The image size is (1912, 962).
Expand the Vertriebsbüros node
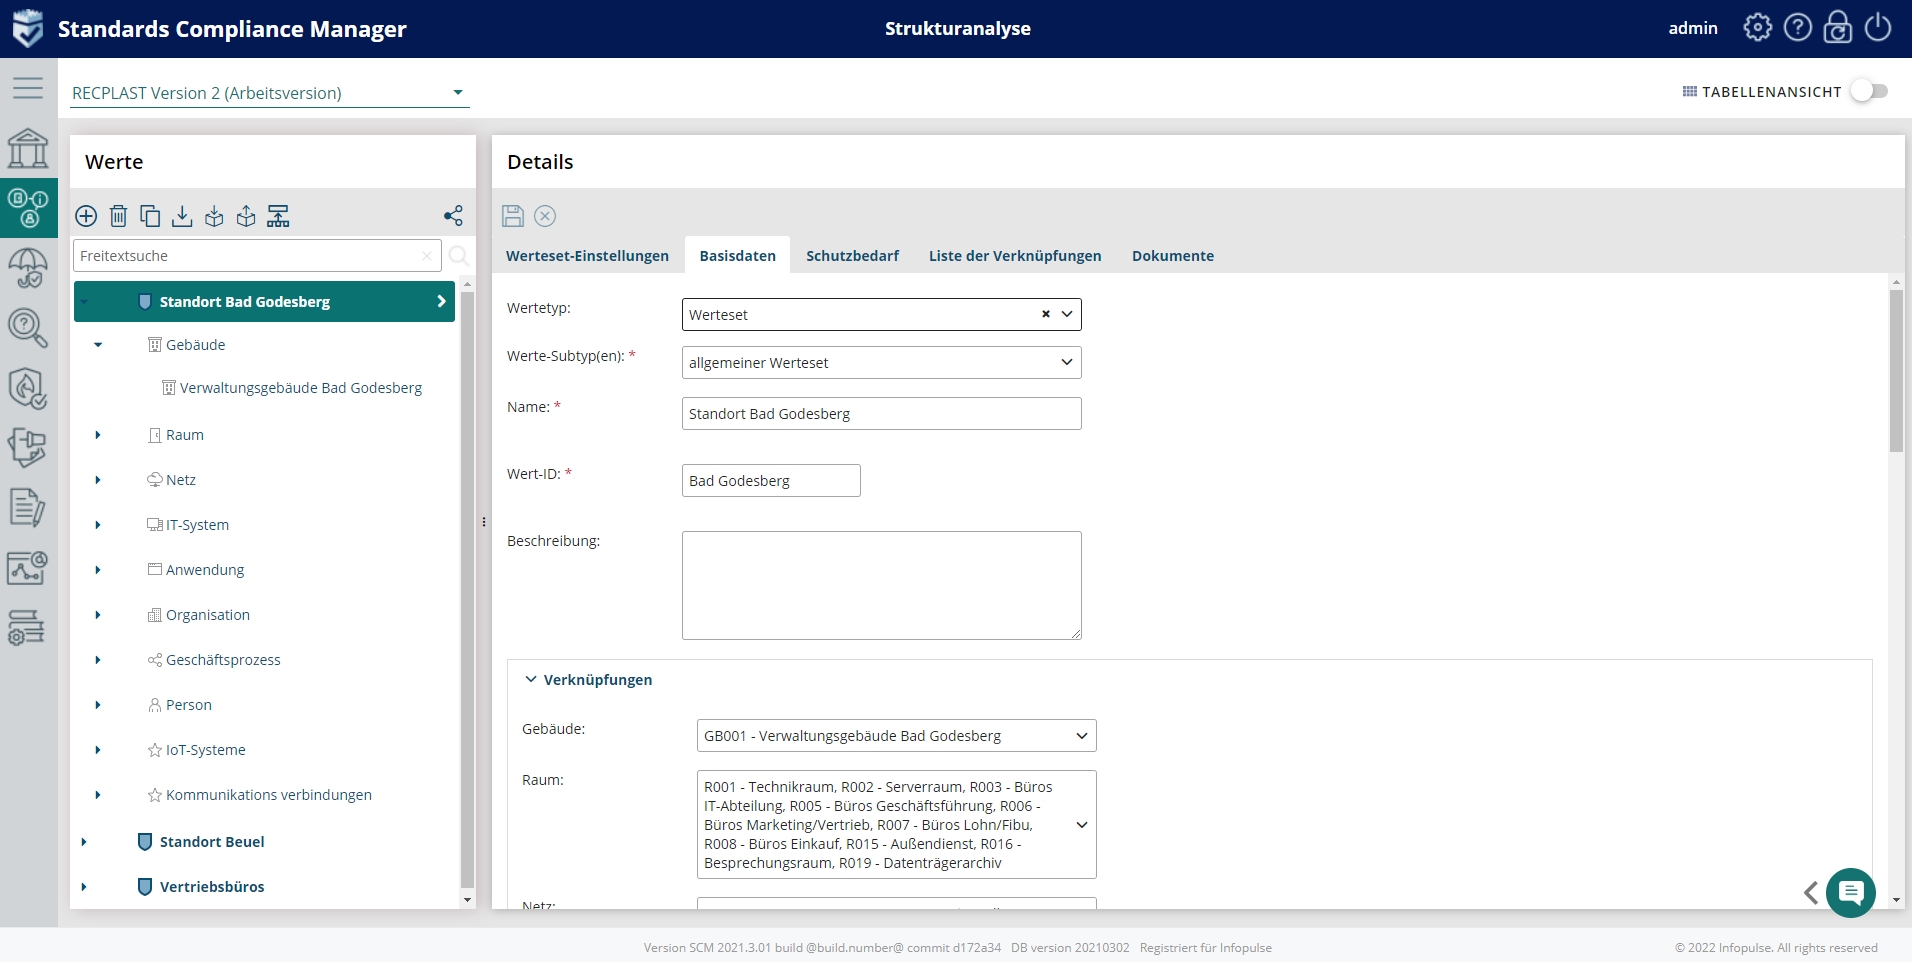click(x=84, y=887)
